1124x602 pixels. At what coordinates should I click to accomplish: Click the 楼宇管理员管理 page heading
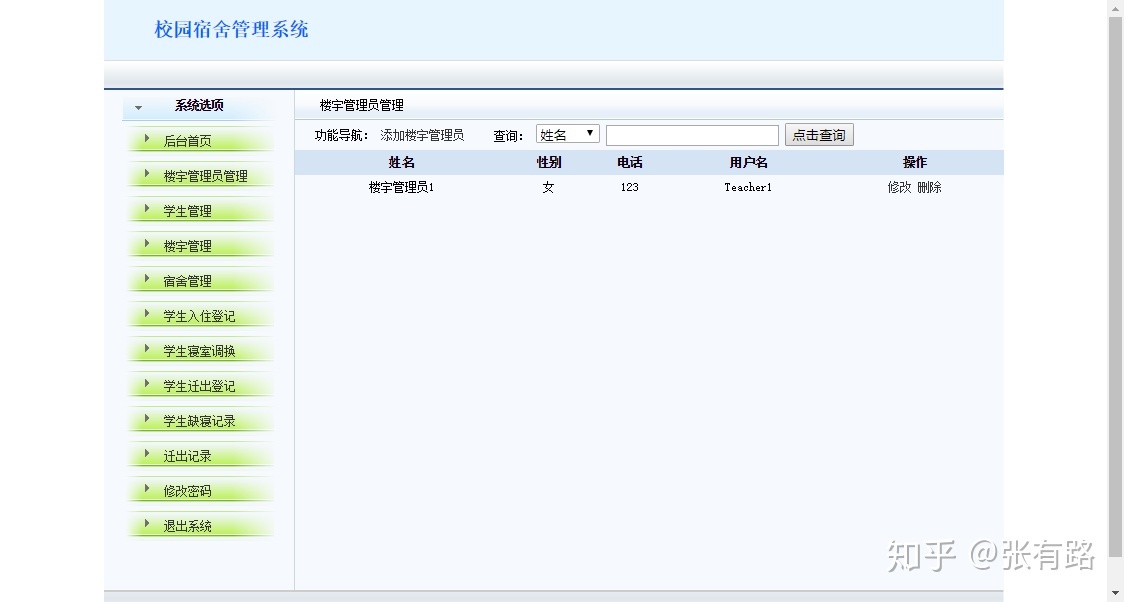point(361,105)
